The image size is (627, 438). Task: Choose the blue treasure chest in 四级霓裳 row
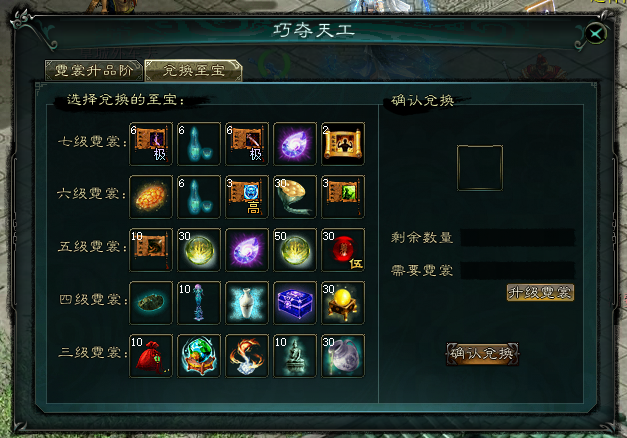[295, 303]
